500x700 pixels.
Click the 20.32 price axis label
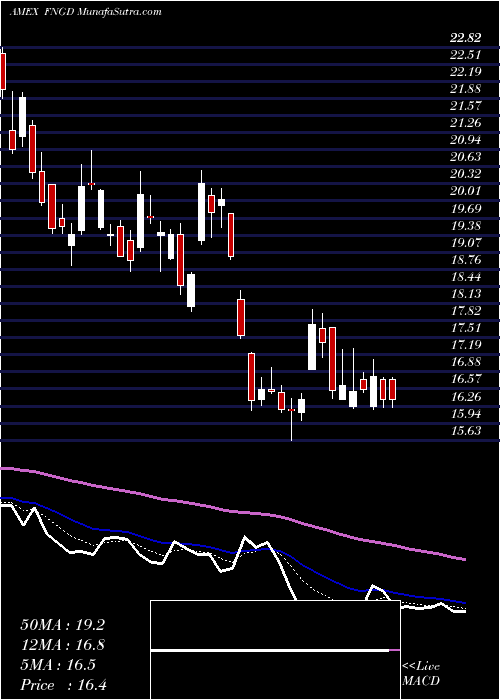point(466,174)
